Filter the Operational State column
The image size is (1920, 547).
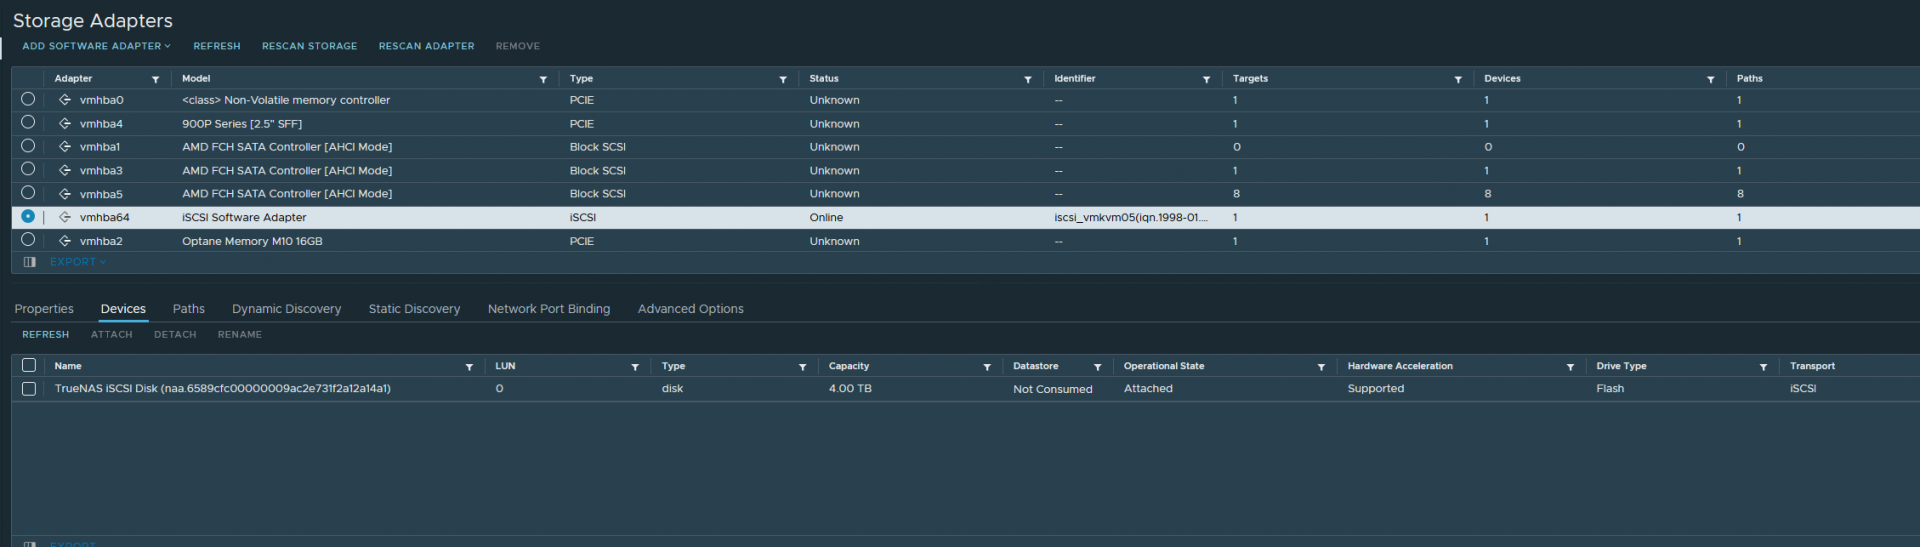pyautogui.click(x=1321, y=367)
